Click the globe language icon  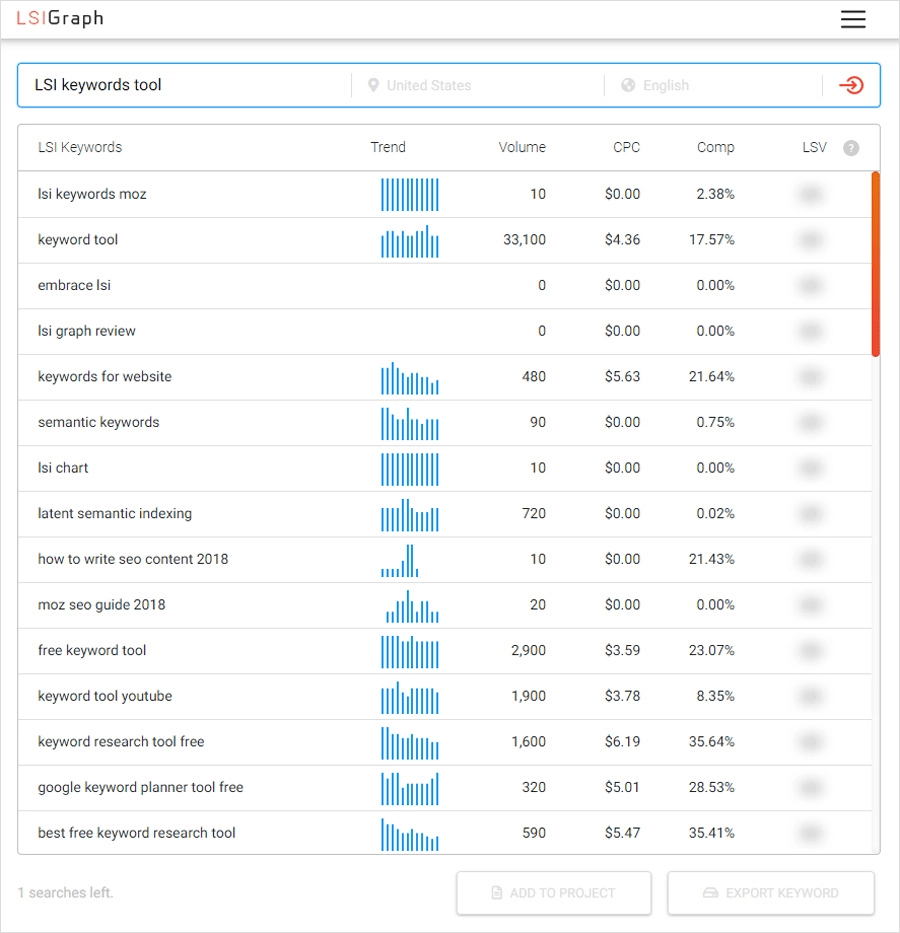628,86
